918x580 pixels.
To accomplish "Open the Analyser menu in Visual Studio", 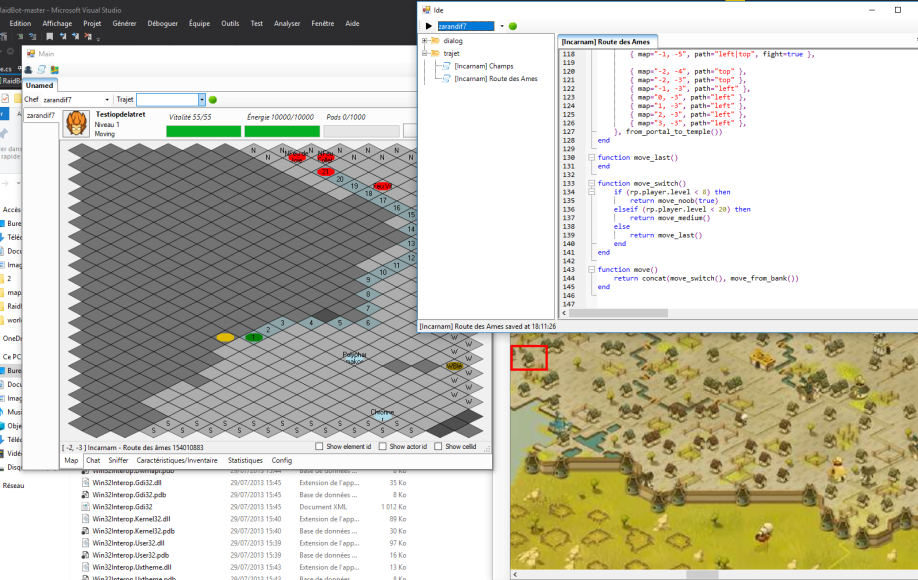I will tap(287, 23).
